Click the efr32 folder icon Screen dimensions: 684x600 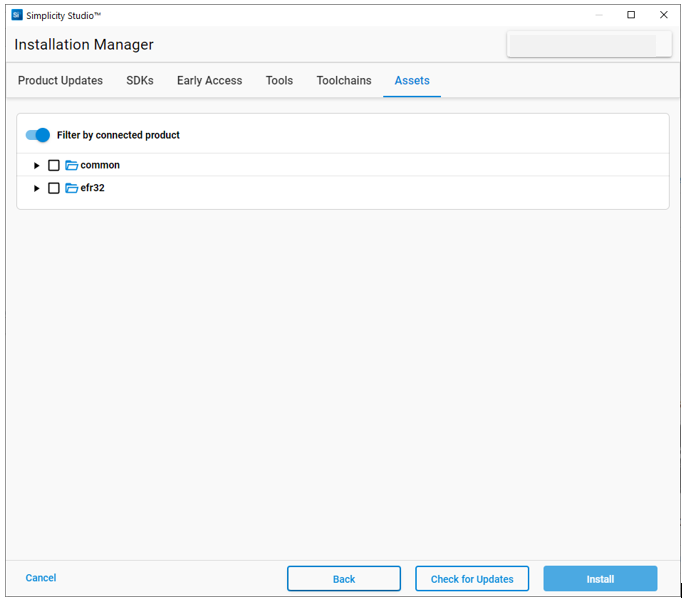click(71, 188)
